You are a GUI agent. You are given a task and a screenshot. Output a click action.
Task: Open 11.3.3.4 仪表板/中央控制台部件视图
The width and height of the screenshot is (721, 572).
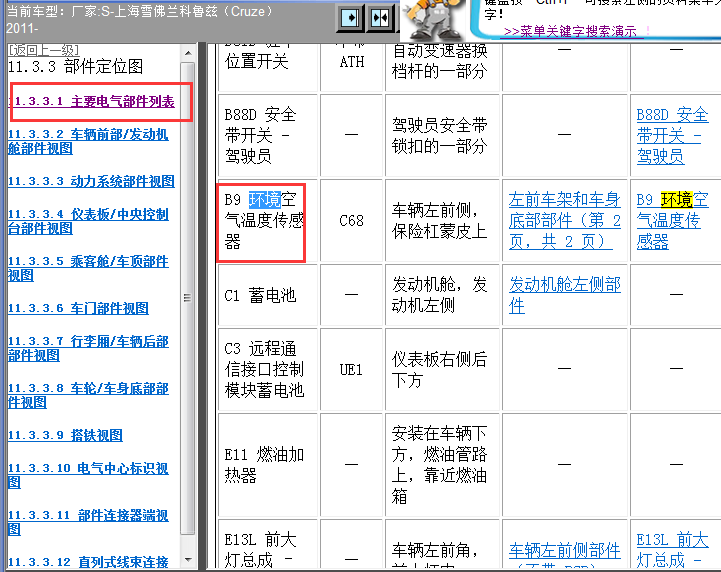pos(88,221)
